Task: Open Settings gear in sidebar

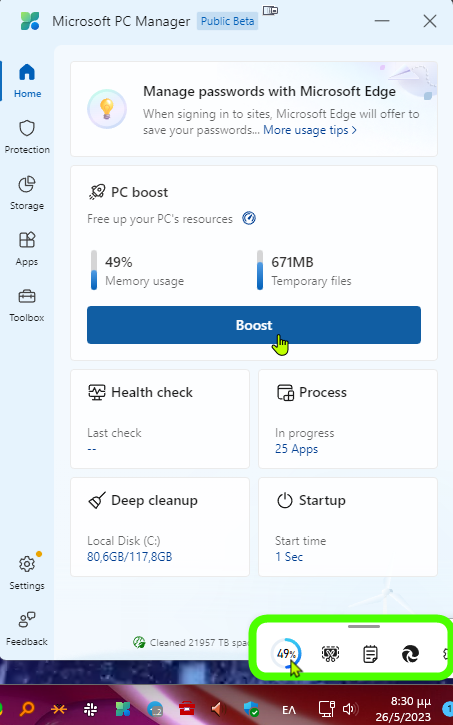Action: (27, 572)
